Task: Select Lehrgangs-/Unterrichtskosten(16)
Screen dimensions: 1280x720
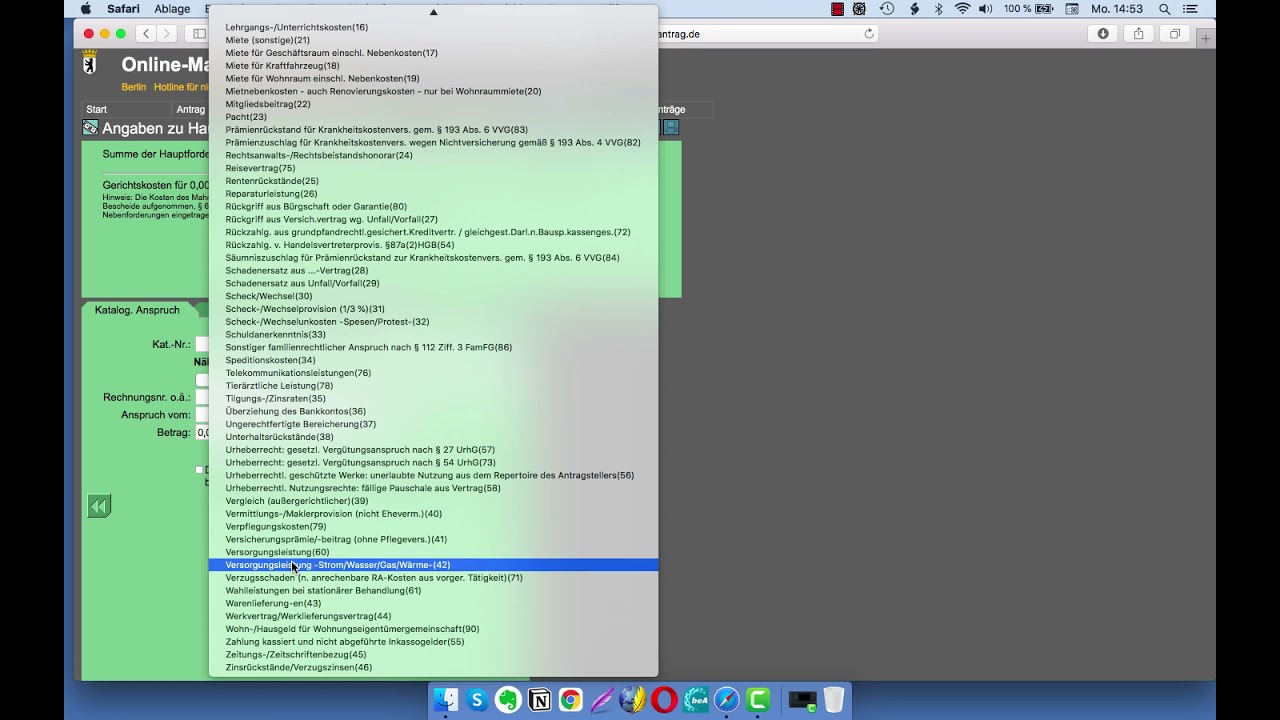Action: 433,27
